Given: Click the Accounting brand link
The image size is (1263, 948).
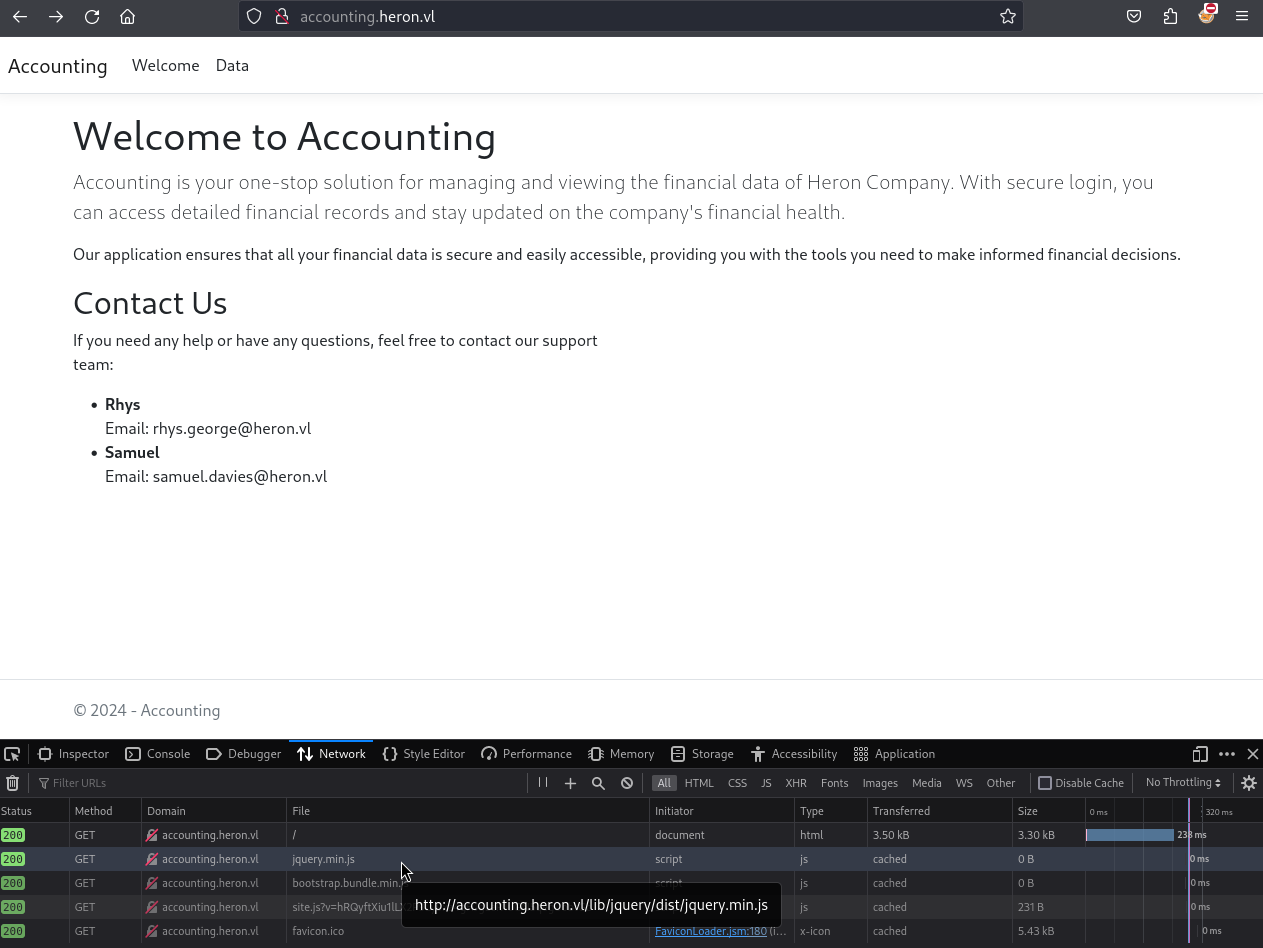Looking at the screenshot, I should 58,66.
